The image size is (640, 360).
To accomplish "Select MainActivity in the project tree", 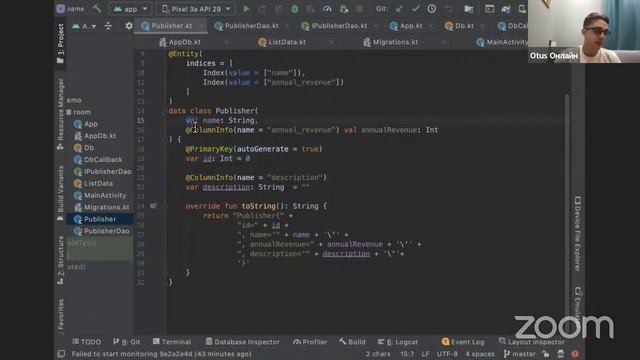I will coord(100,195).
